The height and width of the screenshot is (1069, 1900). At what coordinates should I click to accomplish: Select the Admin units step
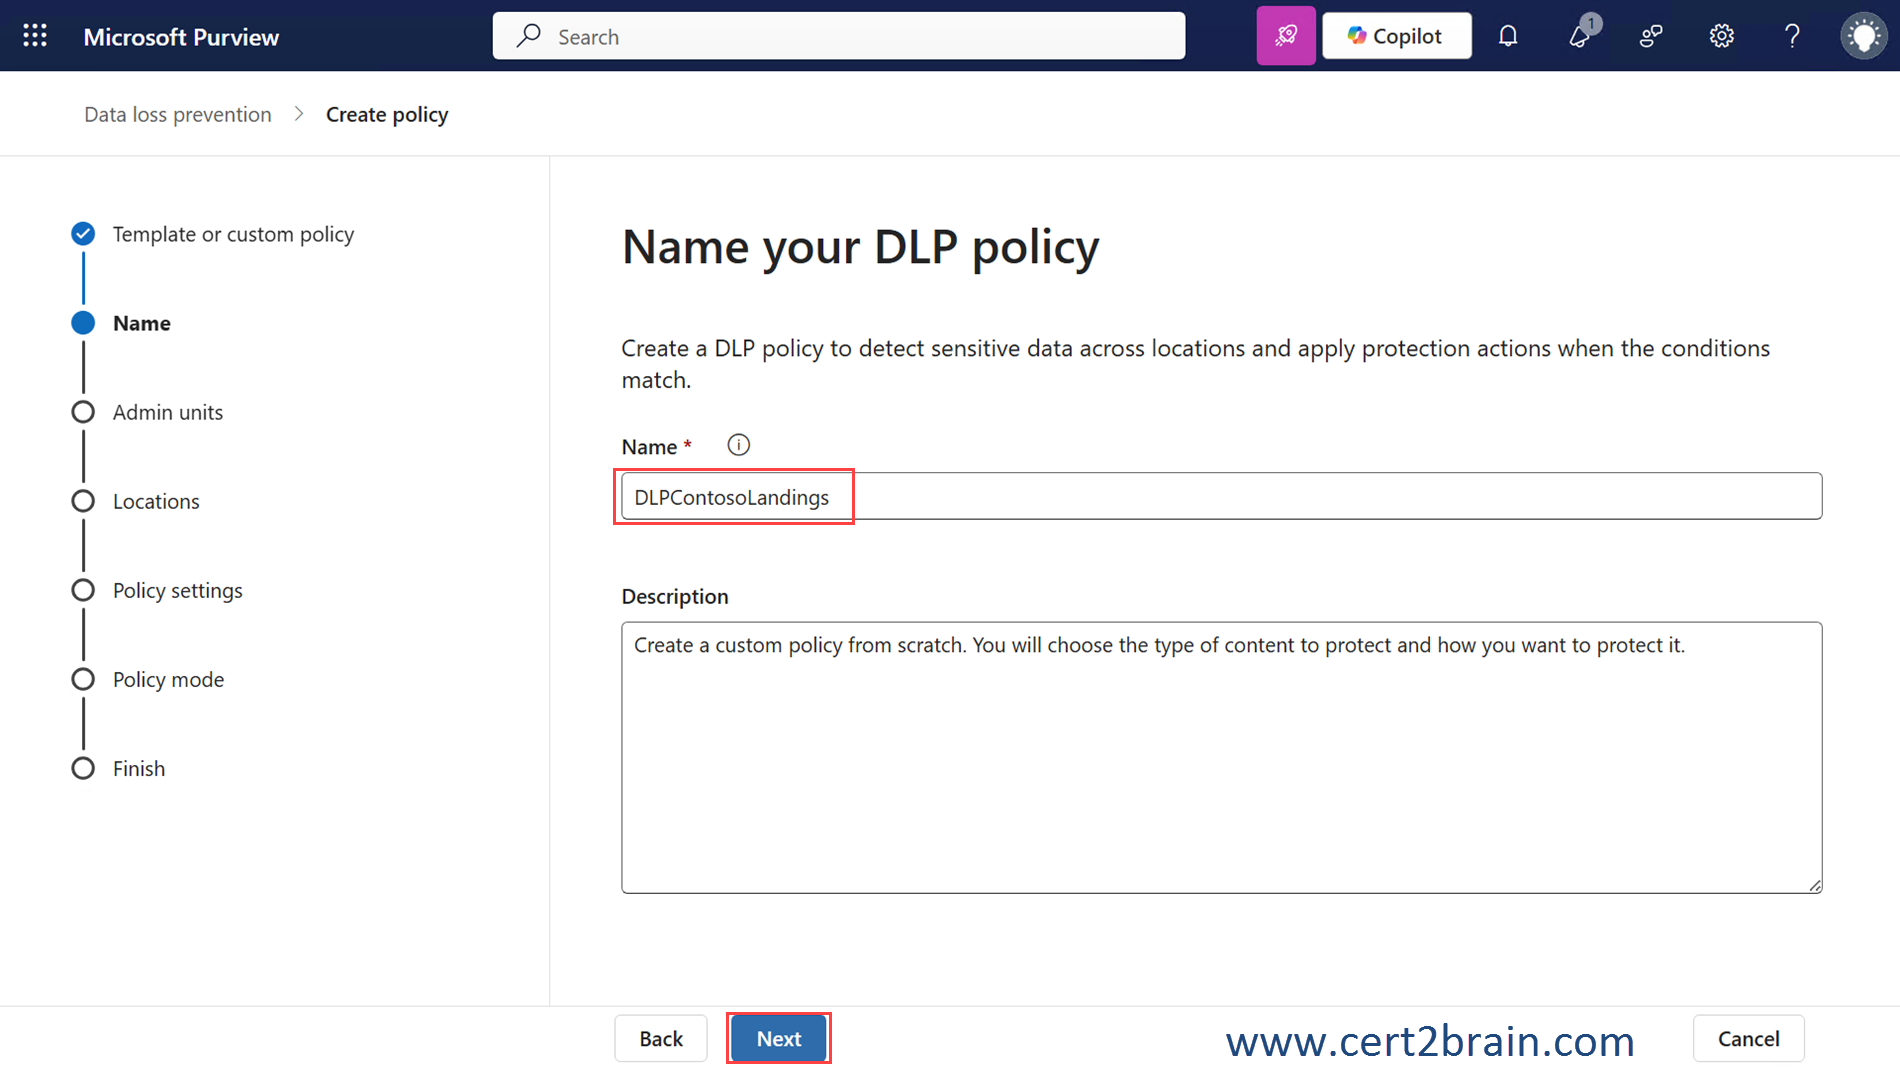(x=167, y=412)
